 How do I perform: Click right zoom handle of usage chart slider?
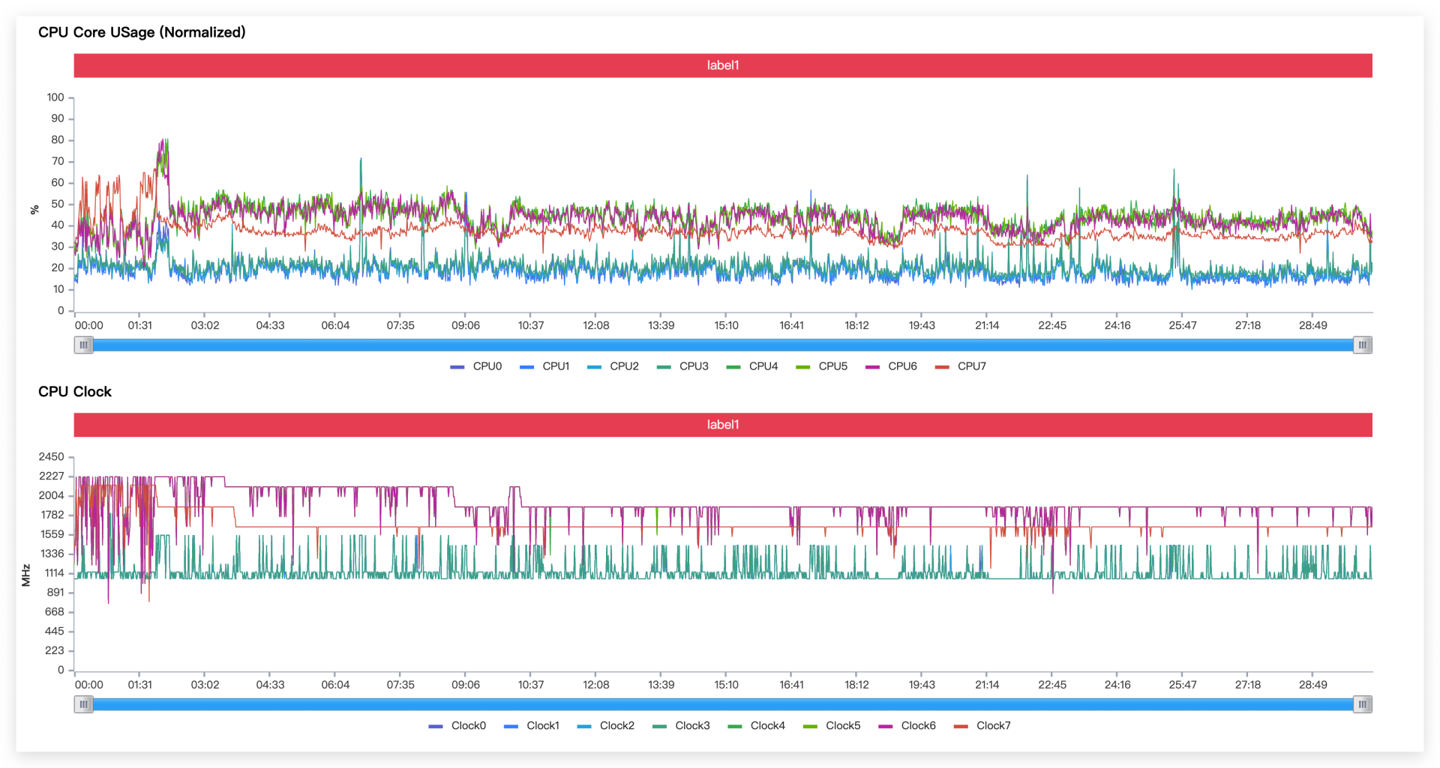(1362, 345)
